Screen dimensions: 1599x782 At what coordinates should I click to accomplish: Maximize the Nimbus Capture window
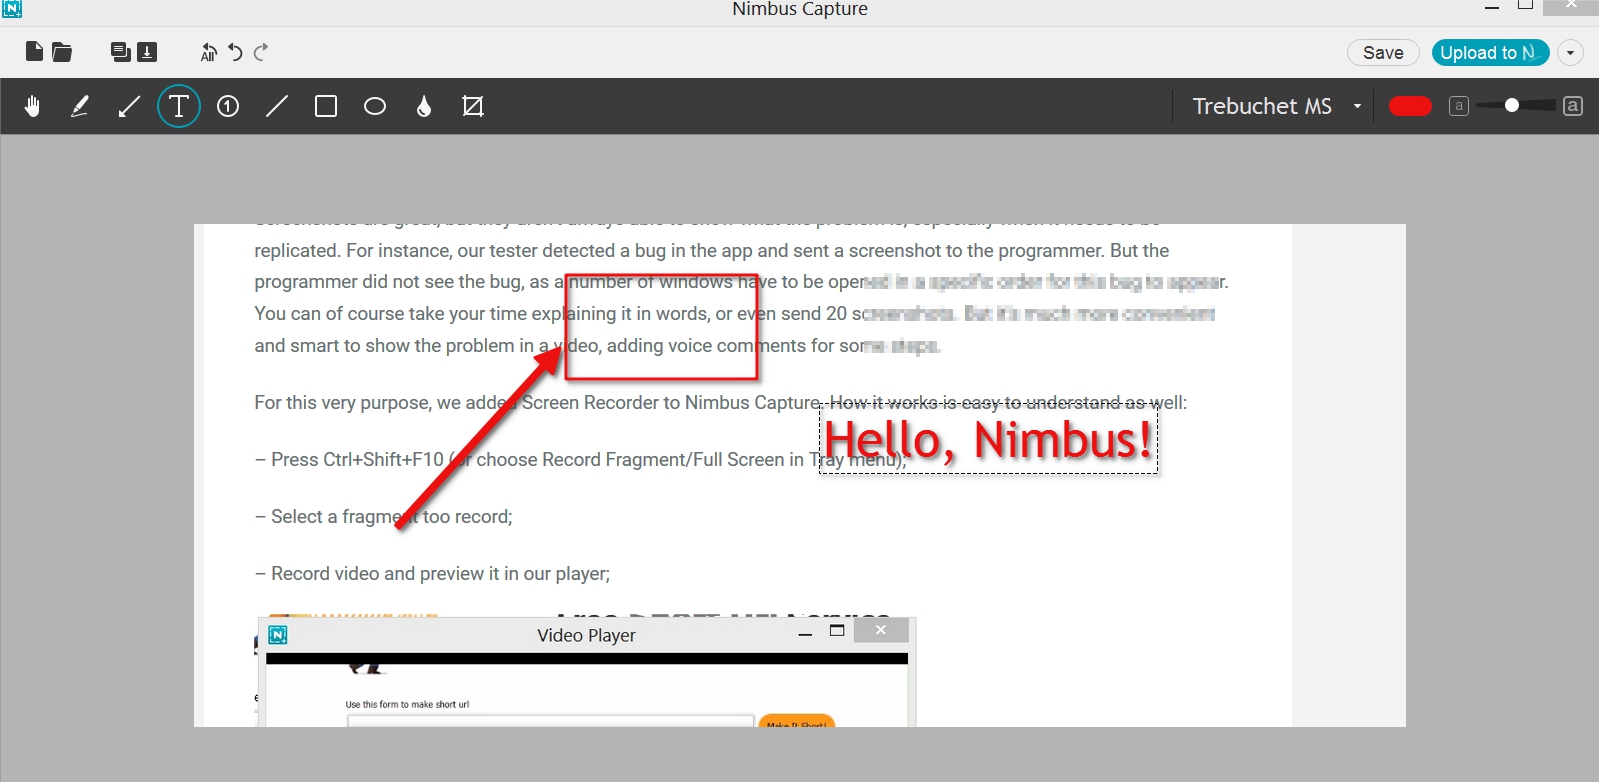tap(1526, 6)
